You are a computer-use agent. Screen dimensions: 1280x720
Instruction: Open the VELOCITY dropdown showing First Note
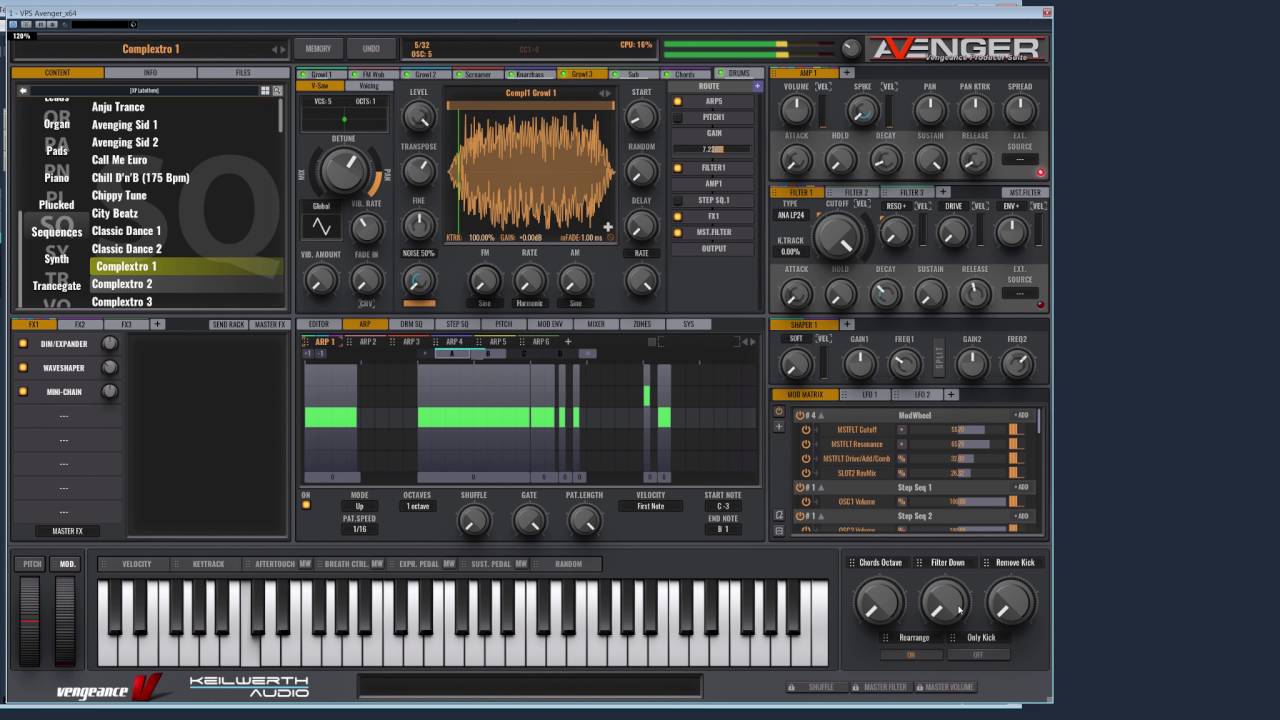pyautogui.click(x=650, y=506)
